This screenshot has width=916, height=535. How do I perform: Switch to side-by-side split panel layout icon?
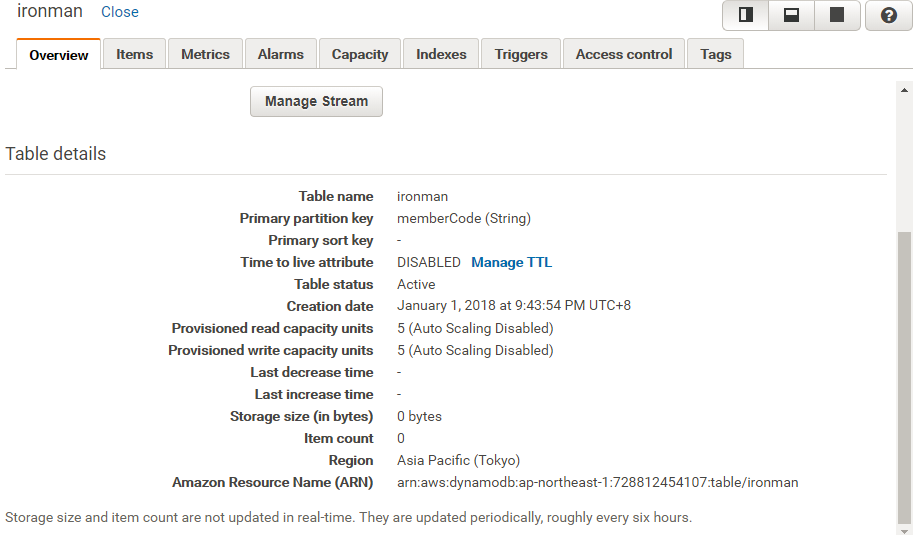[x=746, y=15]
